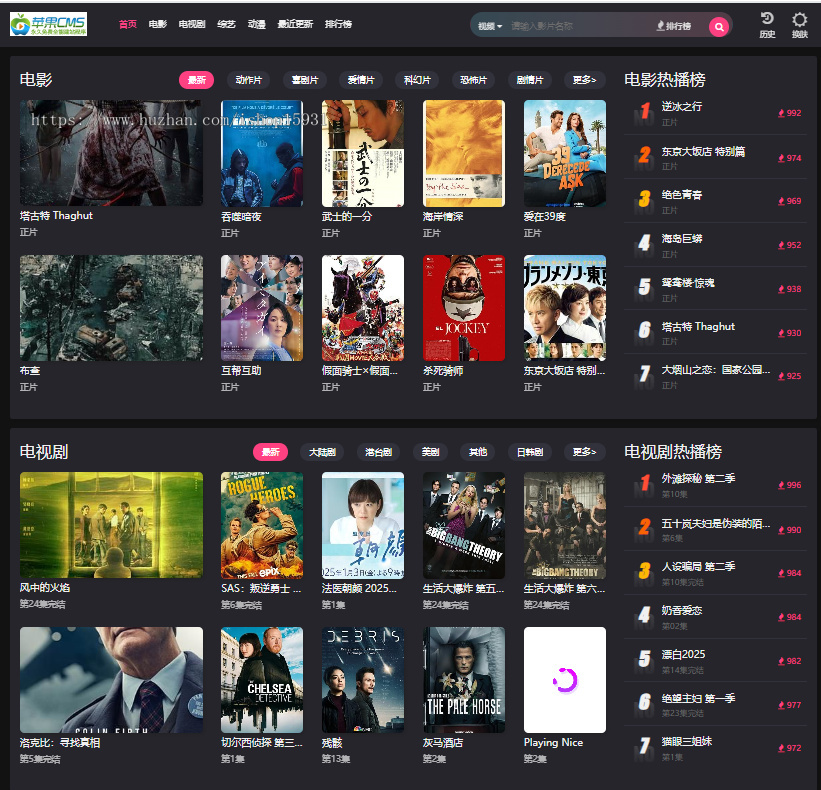Open the 法医朝颜 2025 poster

click(363, 525)
